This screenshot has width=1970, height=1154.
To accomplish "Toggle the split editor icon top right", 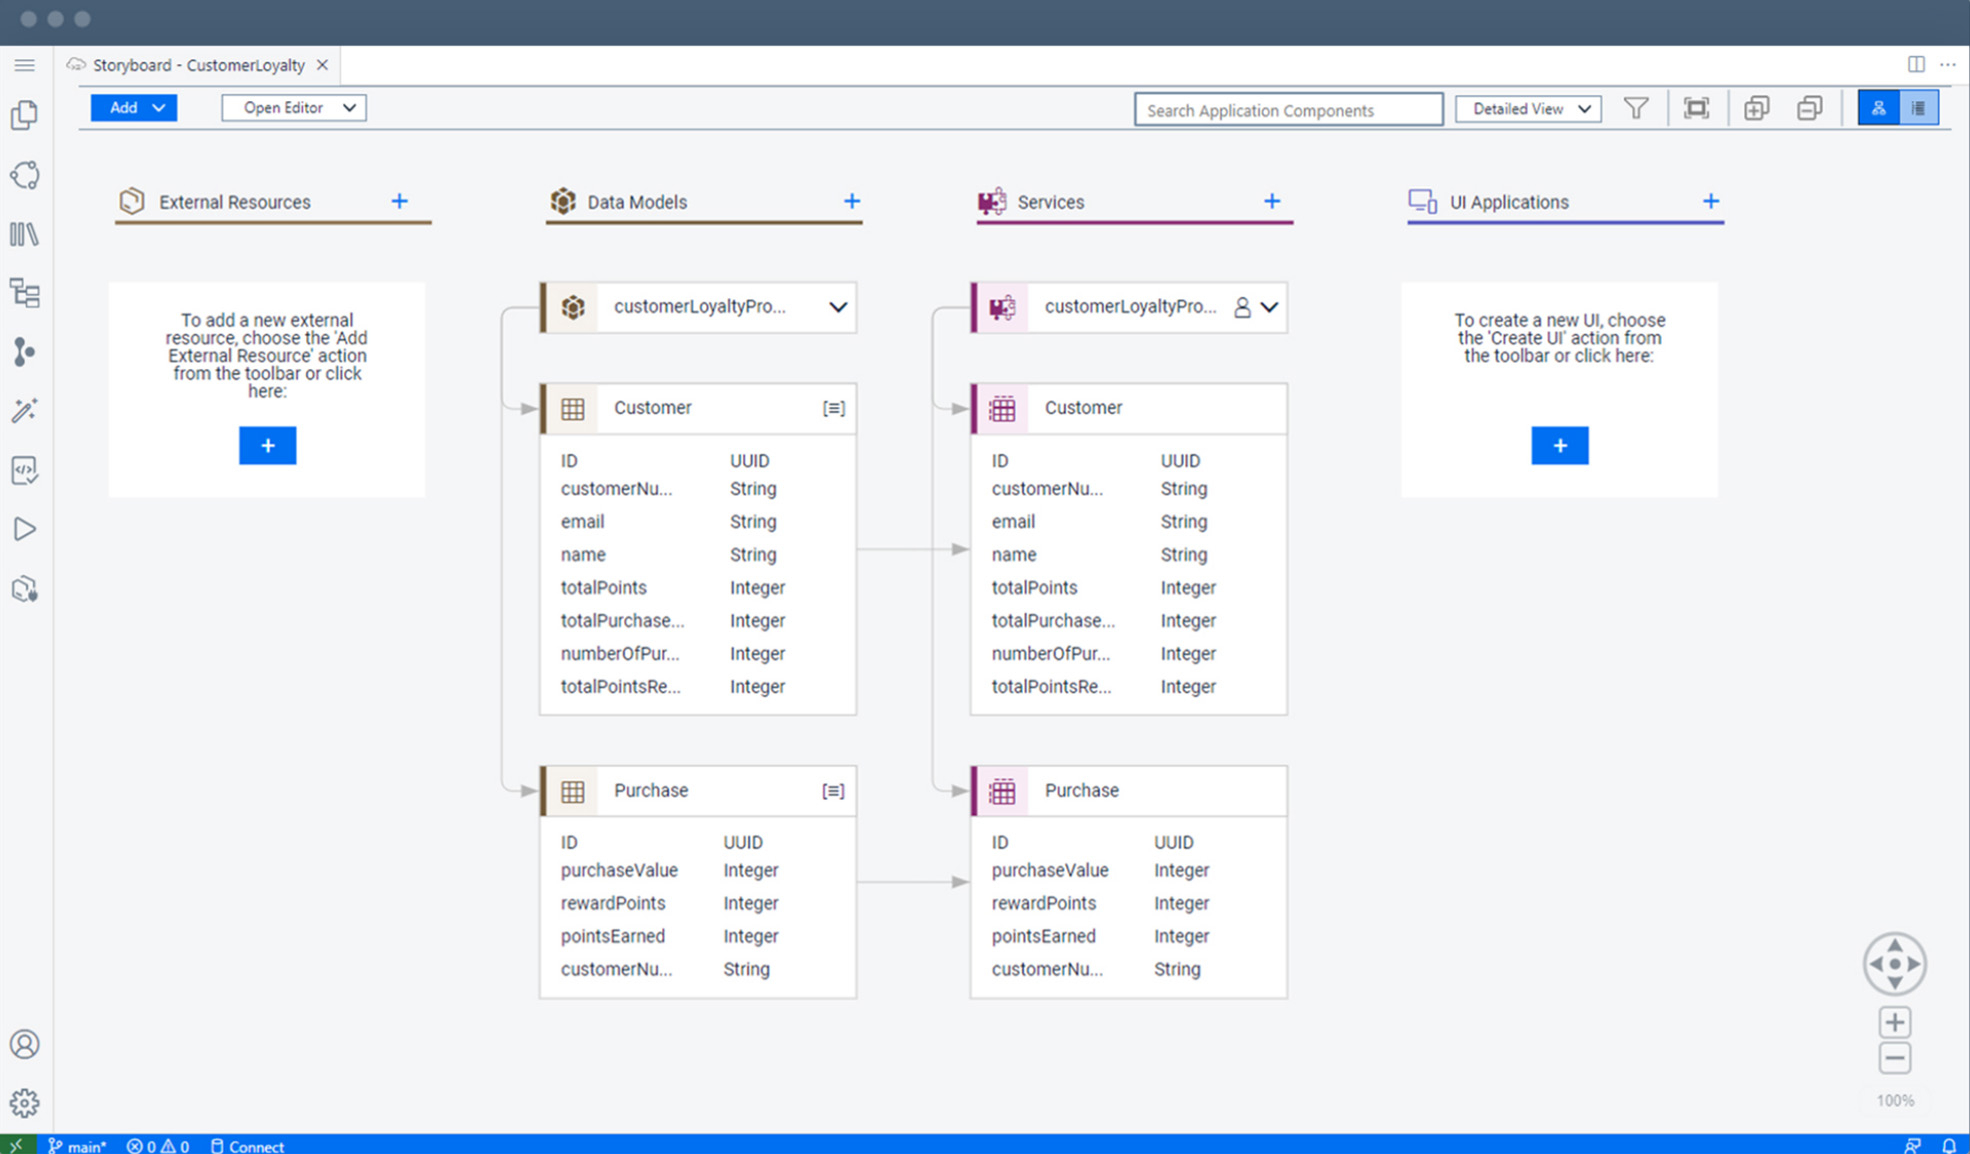I will (x=1916, y=64).
